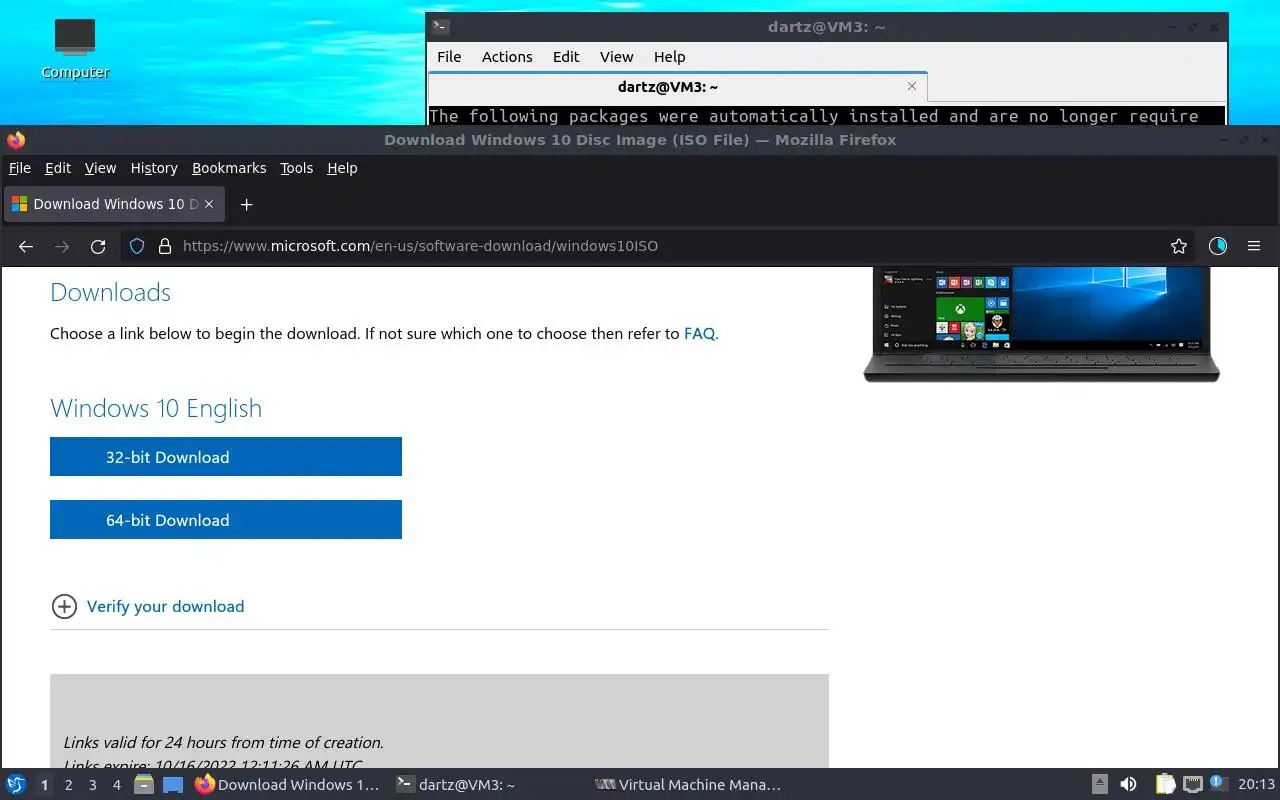Image resolution: width=1280 pixels, height=800 pixels.
Task: Click the Windows 10 English heading
Action: [156, 408]
